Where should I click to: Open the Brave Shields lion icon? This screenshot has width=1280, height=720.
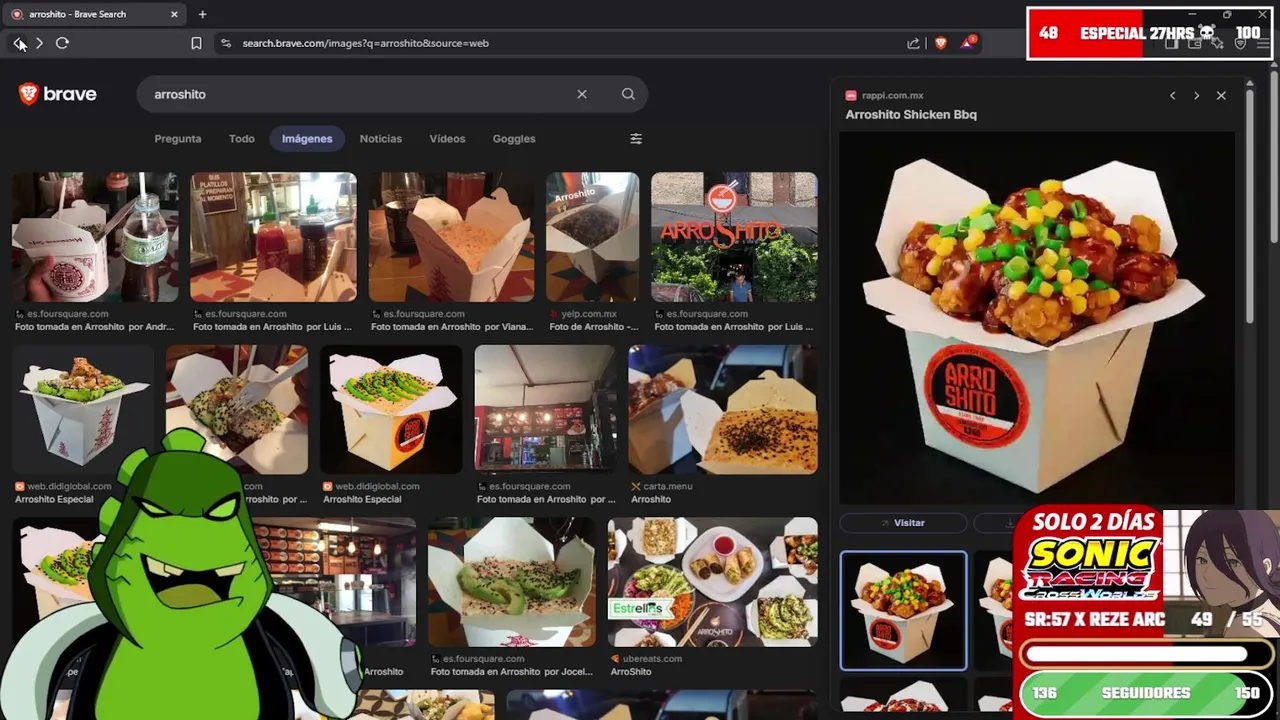point(940,43)
